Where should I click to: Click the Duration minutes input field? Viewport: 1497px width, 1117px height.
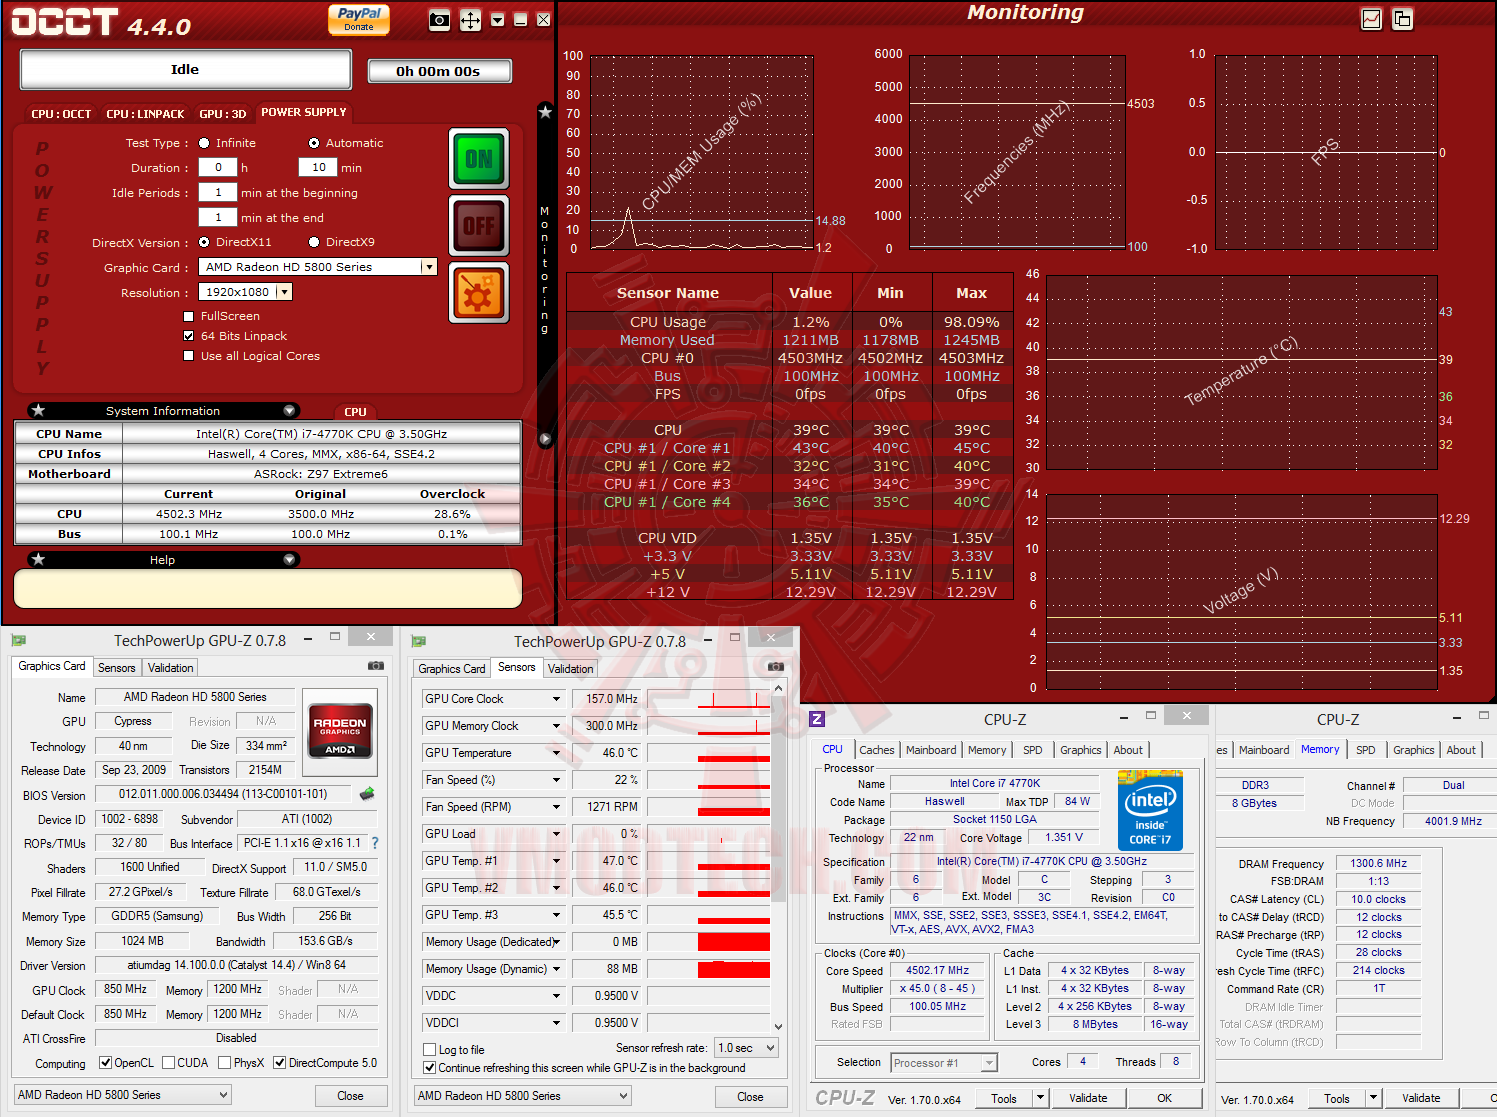(x=318, y=167)
